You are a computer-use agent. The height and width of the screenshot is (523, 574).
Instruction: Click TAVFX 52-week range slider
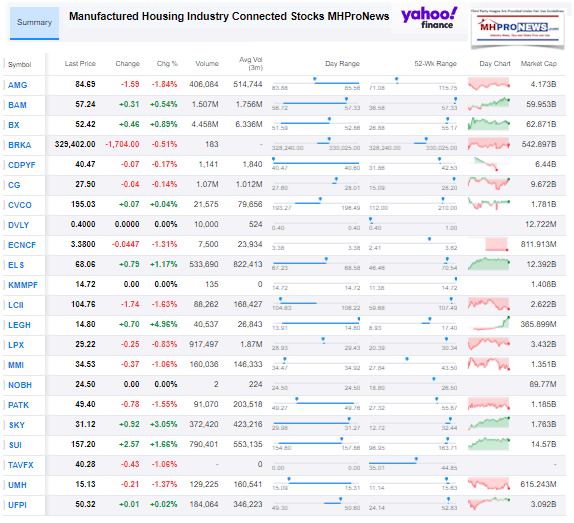pos(413,463)
